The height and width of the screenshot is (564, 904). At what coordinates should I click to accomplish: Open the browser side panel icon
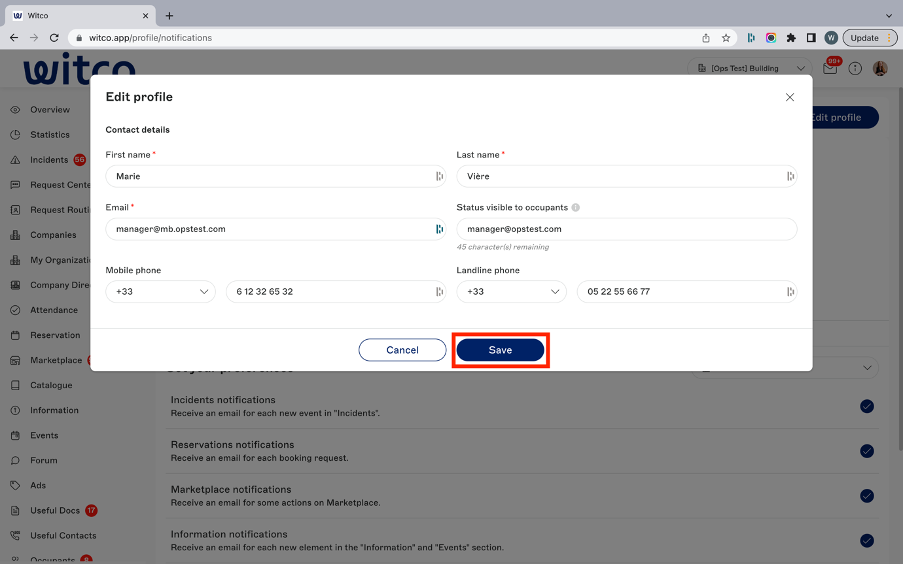click(811, 38)
